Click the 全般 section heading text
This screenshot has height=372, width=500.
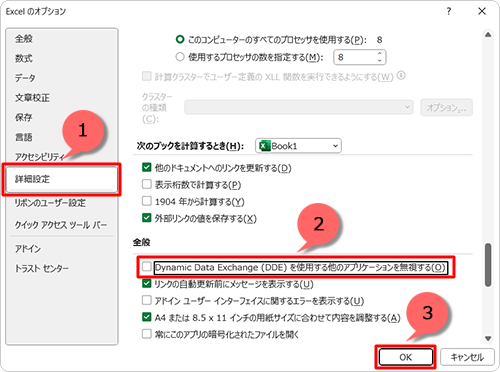(141, 242)
